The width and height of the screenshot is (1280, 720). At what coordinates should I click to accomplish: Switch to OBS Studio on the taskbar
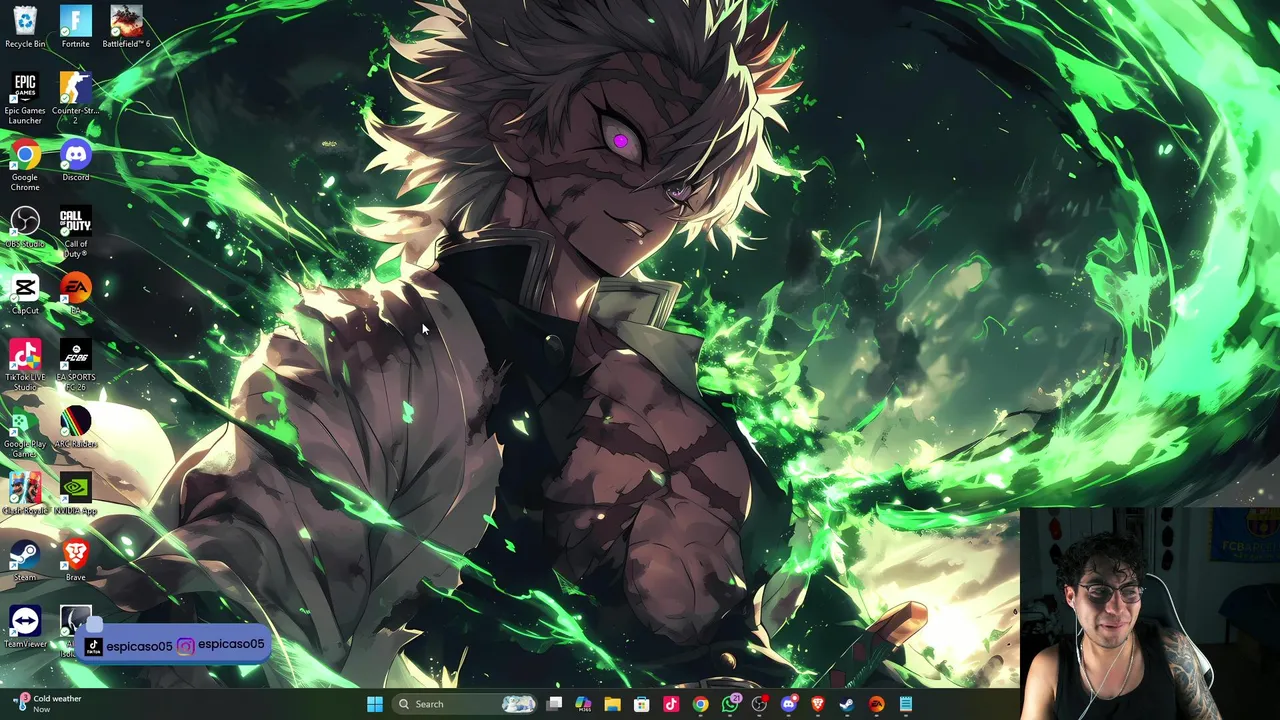tap(759, 704)
